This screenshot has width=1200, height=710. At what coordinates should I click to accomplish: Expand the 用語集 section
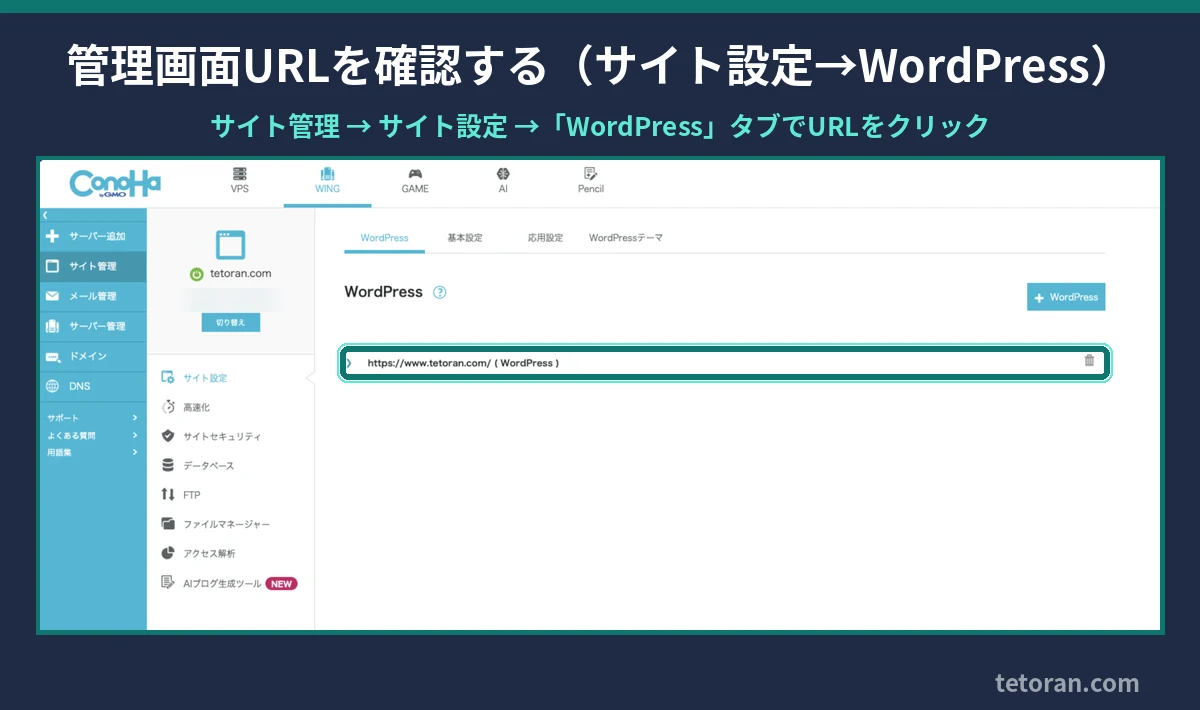coord(93,452)
